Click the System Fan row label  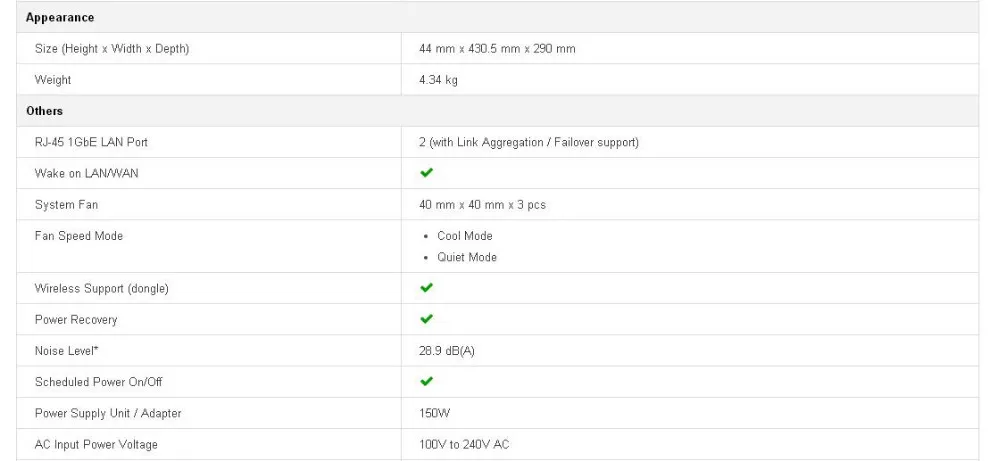pyautogui.click(x=66, y=205)
